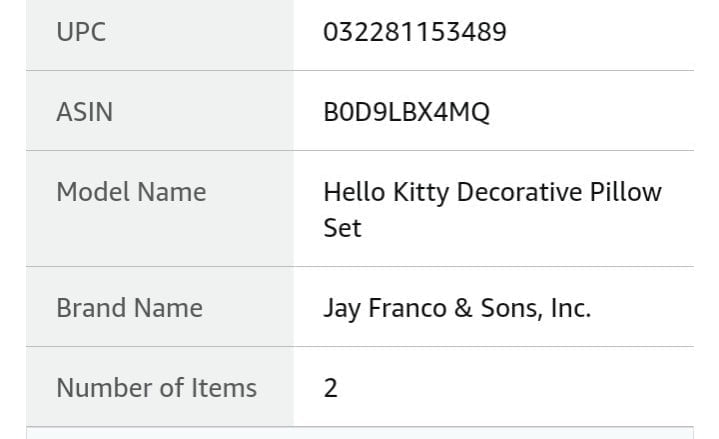719x439 pixels.
Task: Click the Model Name label
Action: (x=131, y=192)
